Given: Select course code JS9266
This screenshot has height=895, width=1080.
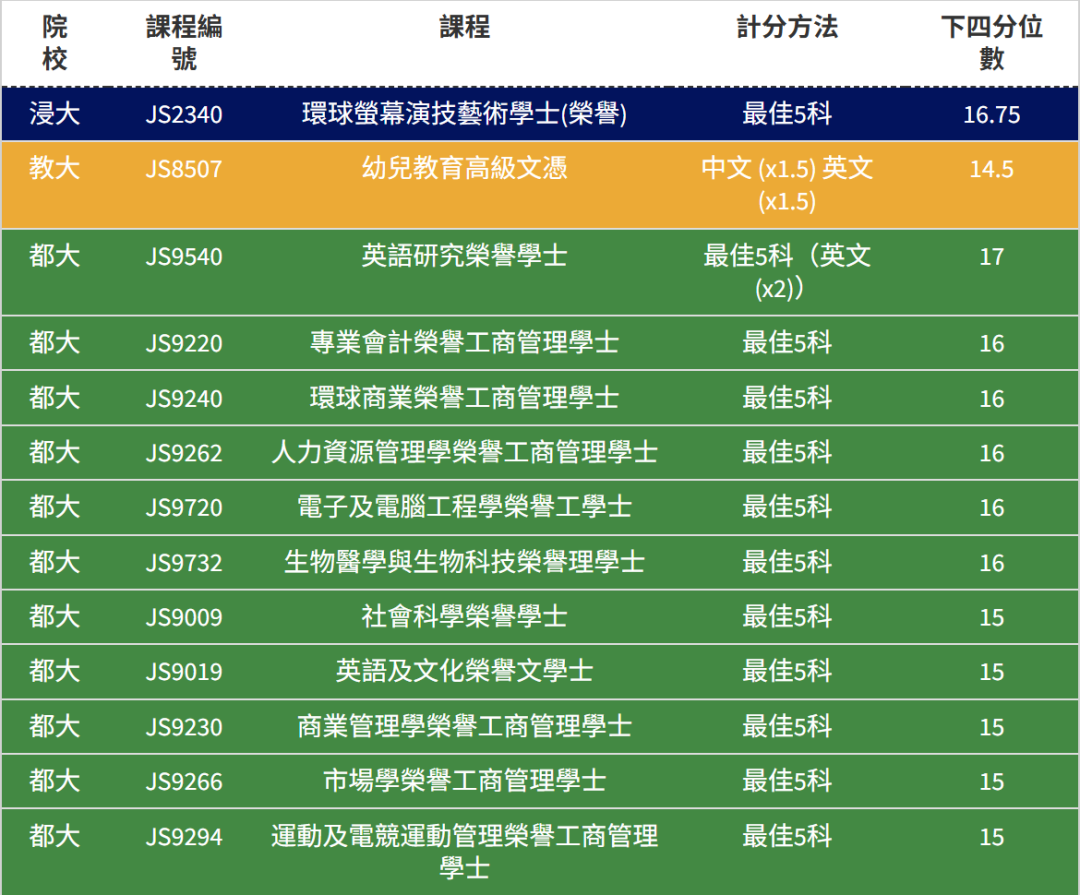Looking at the screenshot, I should [184, 781].
